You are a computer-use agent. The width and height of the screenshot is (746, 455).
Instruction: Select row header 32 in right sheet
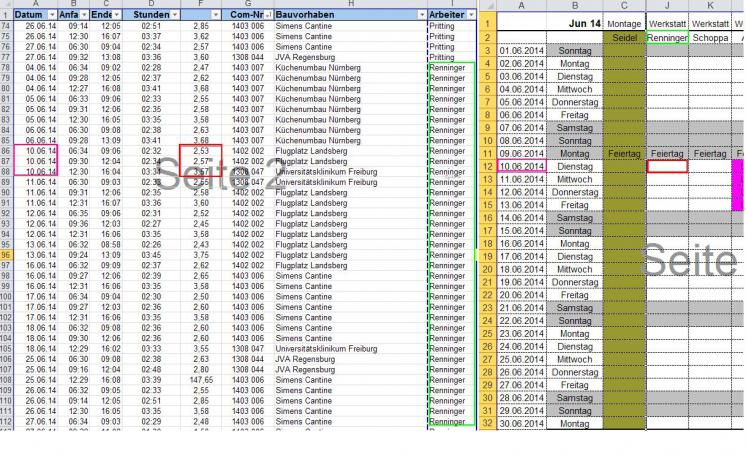487,424
